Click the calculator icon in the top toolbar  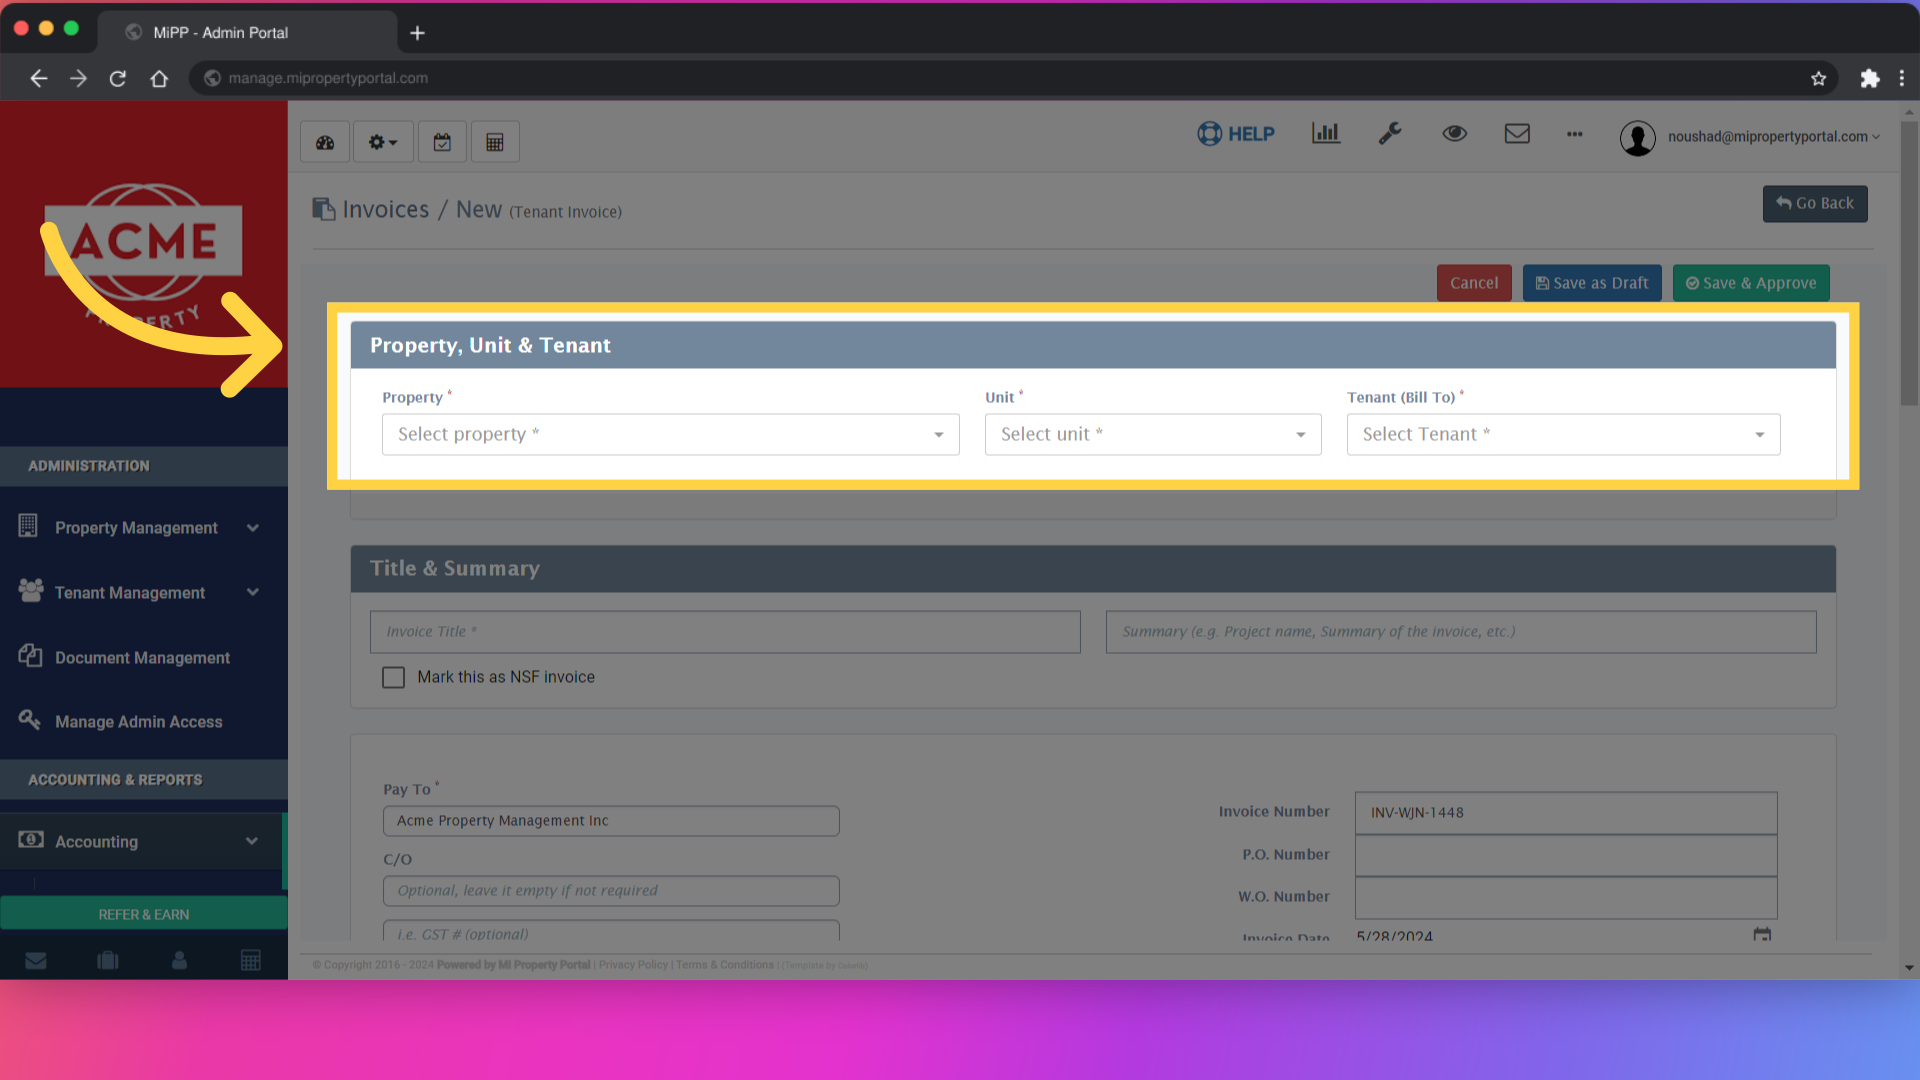[495, 141]
